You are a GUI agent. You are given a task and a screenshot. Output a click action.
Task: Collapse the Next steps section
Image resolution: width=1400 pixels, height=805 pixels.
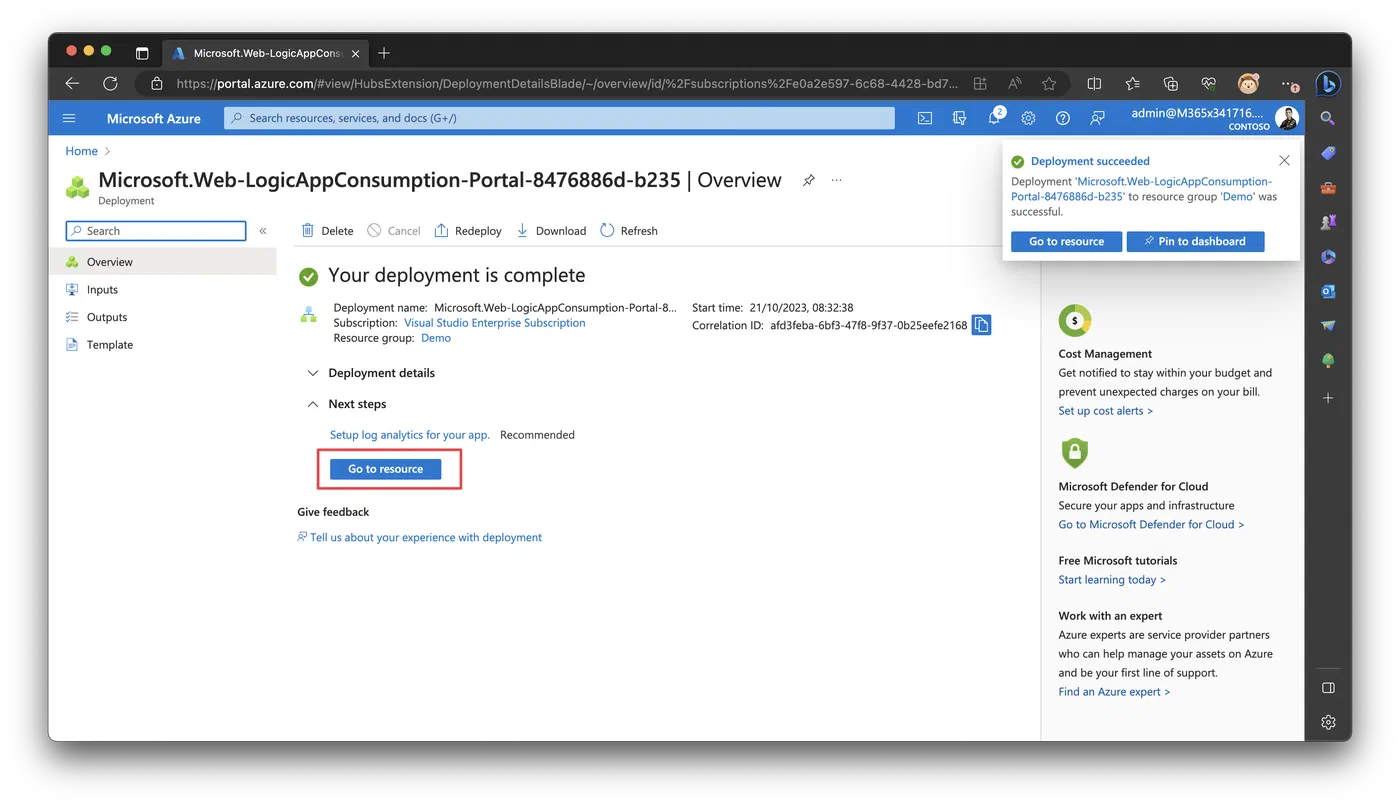point(346,404)
